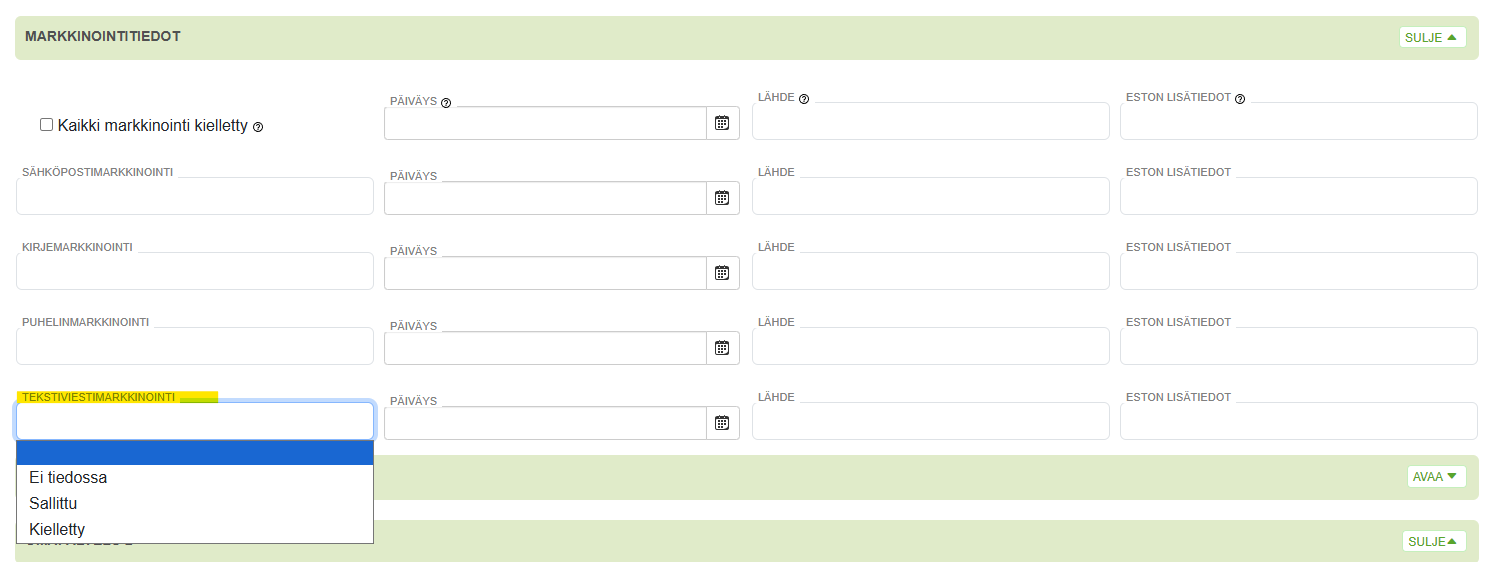Open calendar for Puhelinmarkkinointi date
1497x562 pixels.
pos(722,348)
